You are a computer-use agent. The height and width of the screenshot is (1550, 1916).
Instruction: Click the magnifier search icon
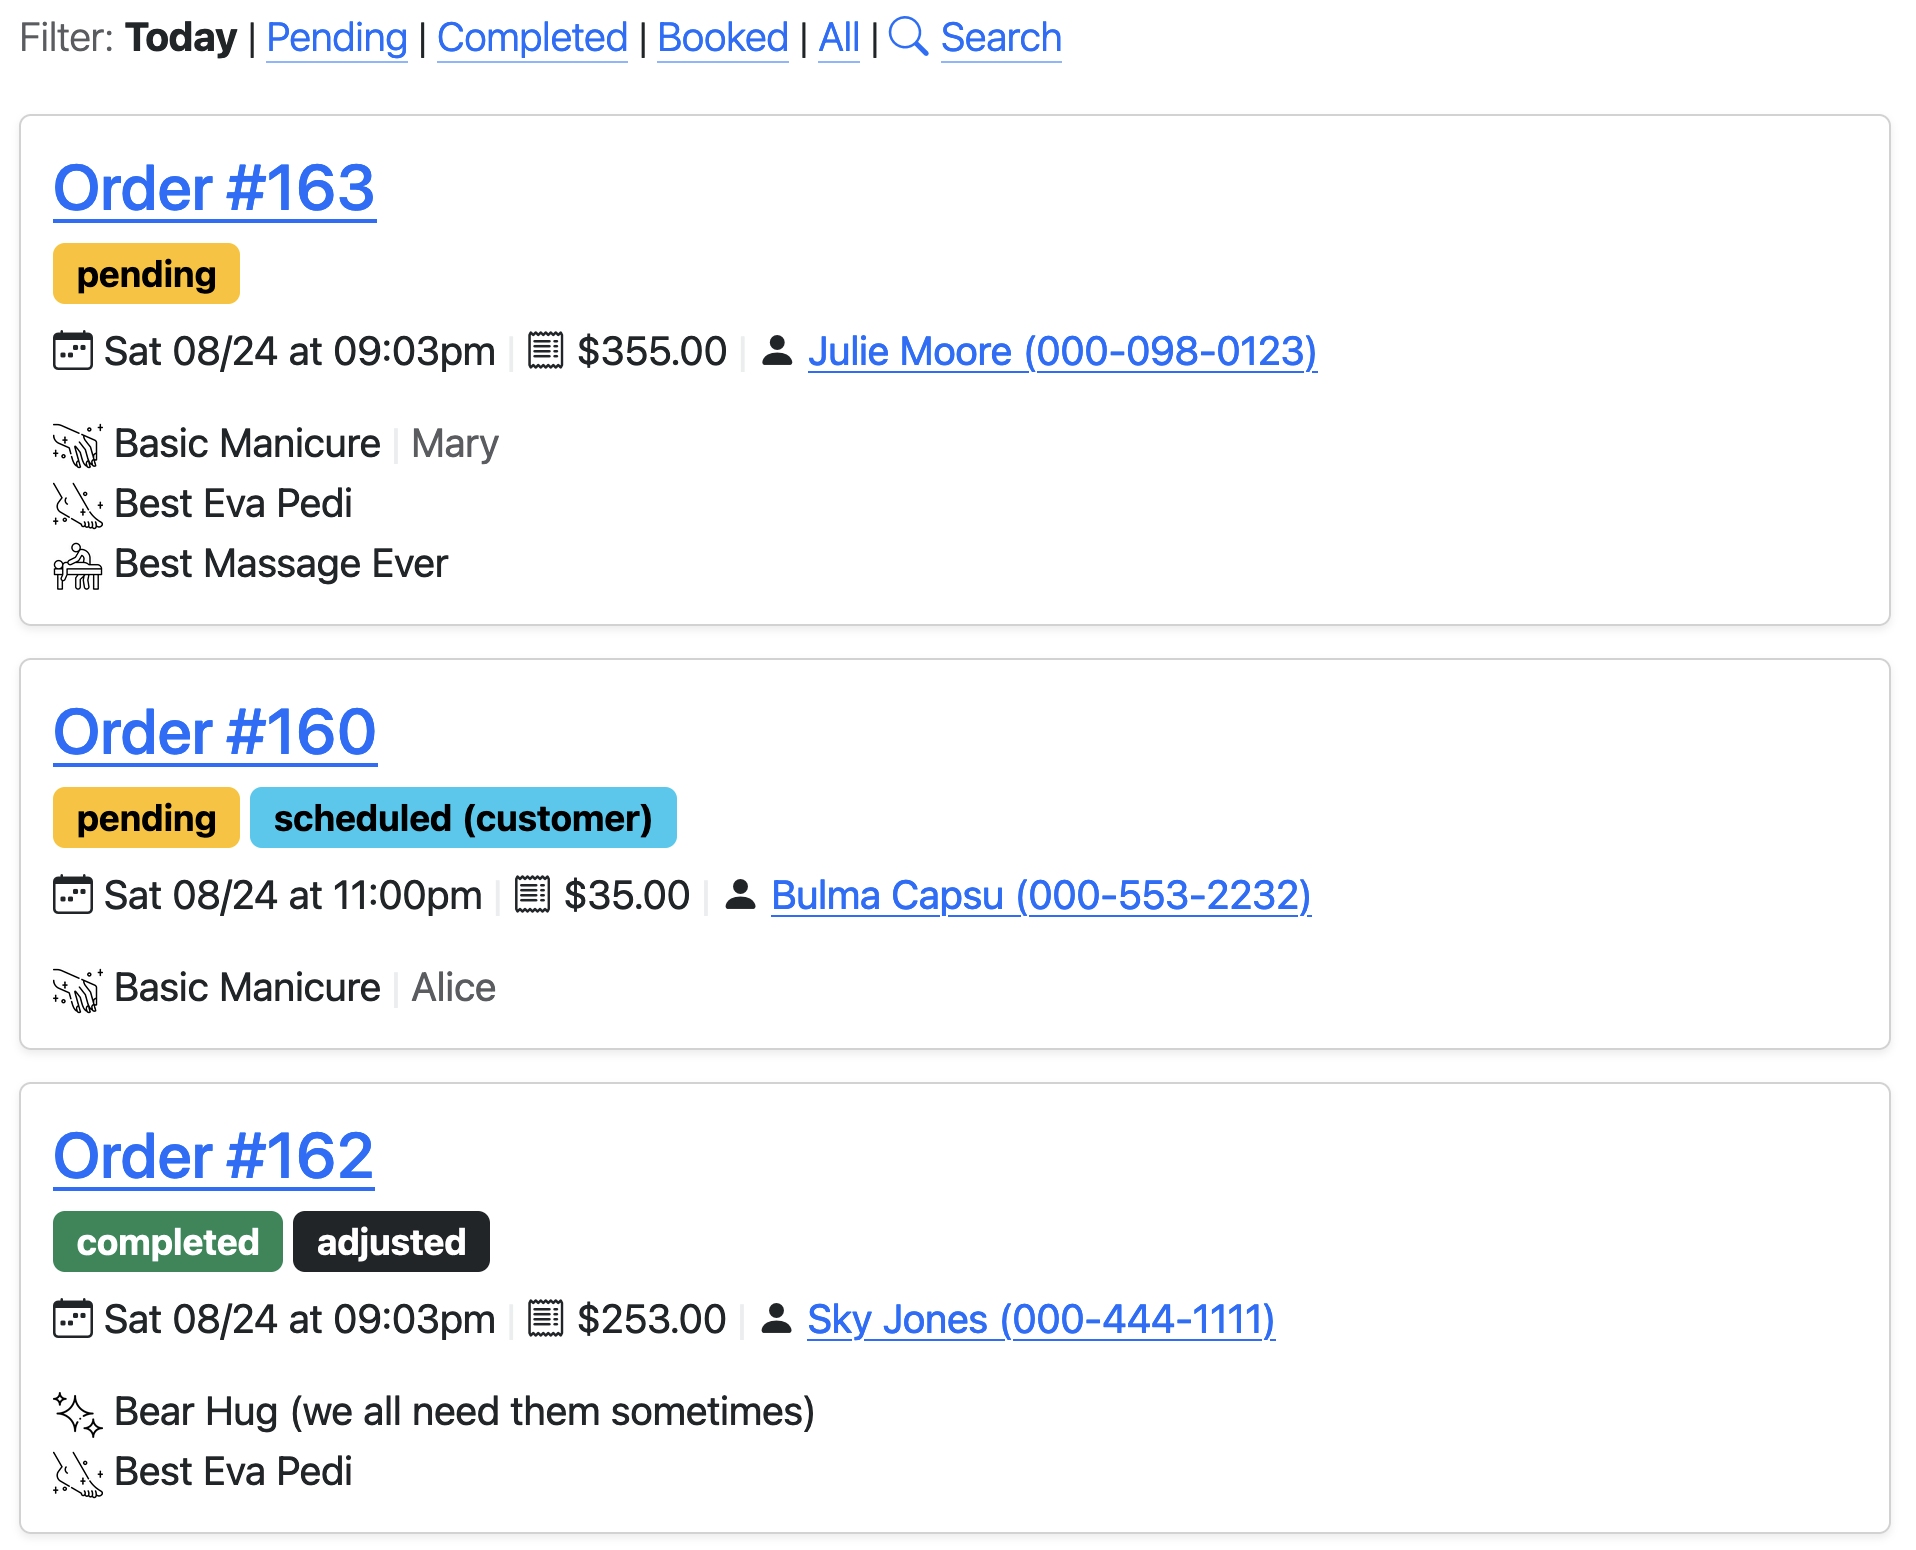click(908, 37)
